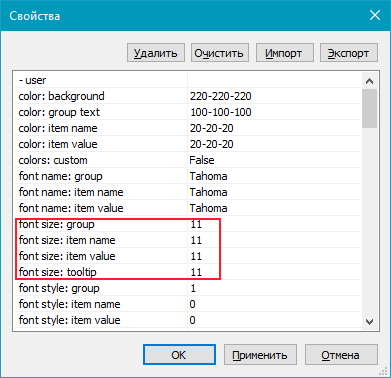Select the font size: group row
Image resolution: width=391 pixels, height=378 pixels.
click(188, 224)
